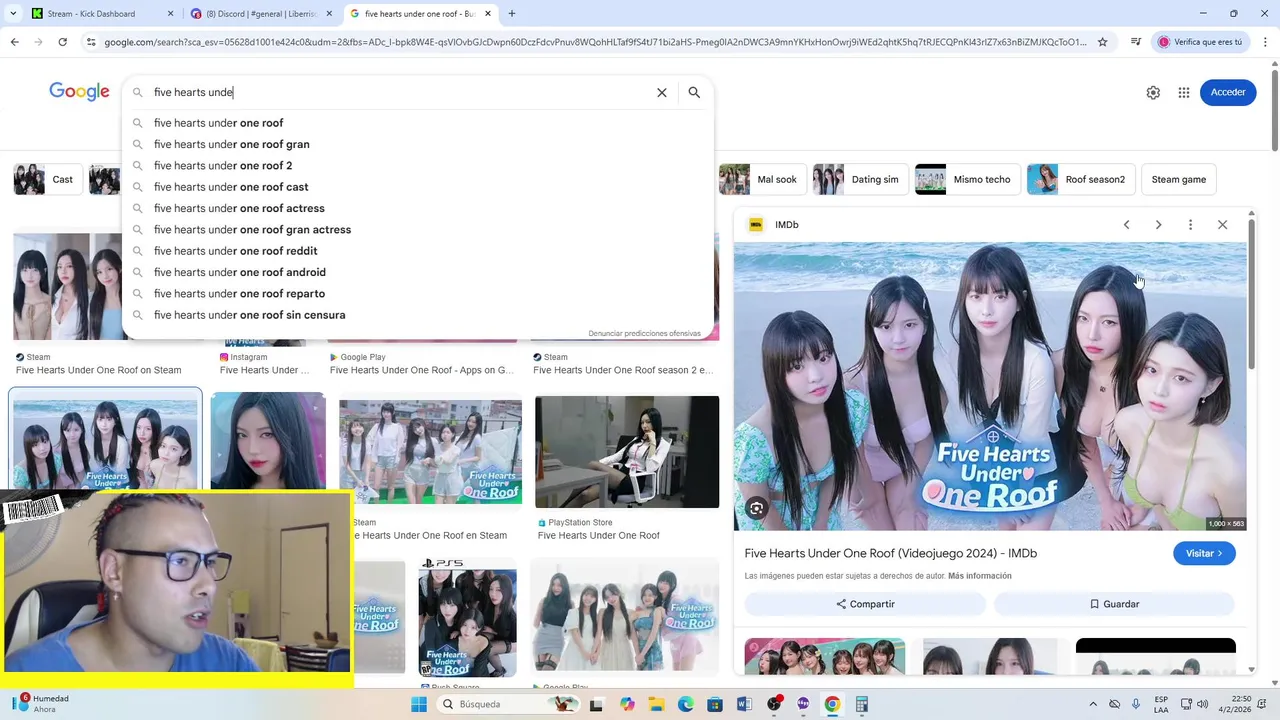Viewport: 1280px width, 720px height.
Task: Bookmark this page with star icon
Action: [1103, 42]
